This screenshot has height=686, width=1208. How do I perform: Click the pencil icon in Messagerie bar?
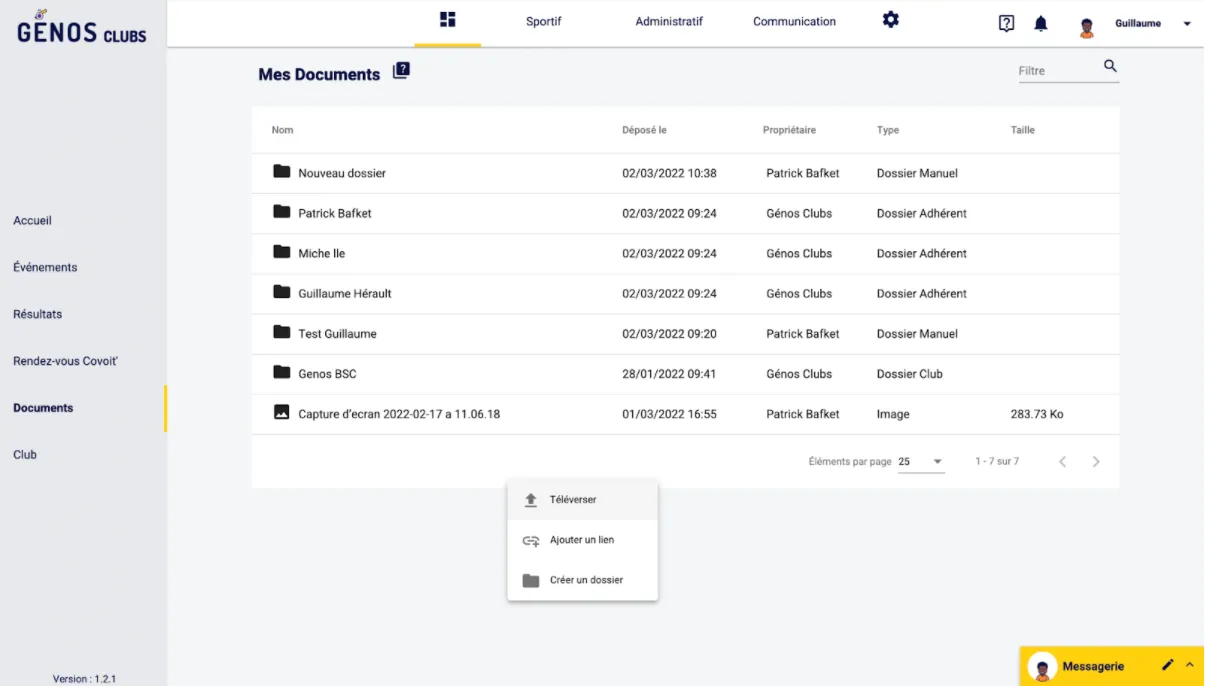(1167, 665)
